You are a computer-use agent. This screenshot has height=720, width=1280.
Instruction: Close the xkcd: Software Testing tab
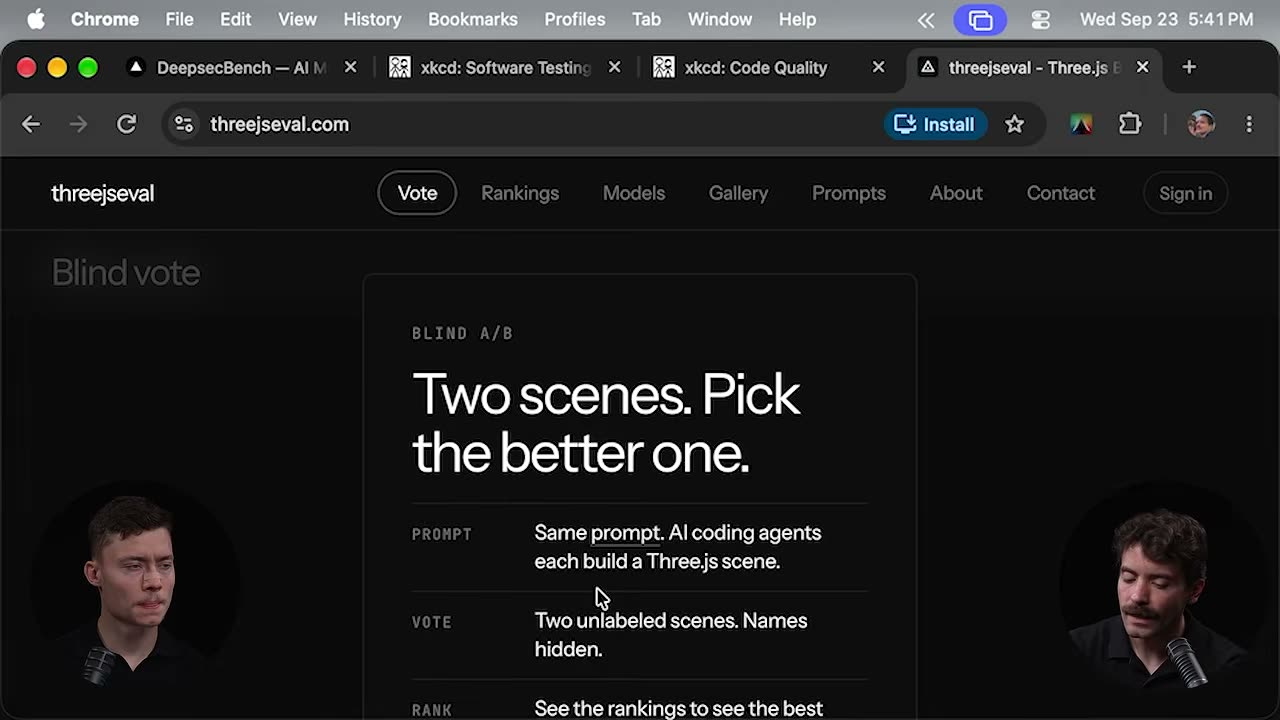[x=614, y=67]
